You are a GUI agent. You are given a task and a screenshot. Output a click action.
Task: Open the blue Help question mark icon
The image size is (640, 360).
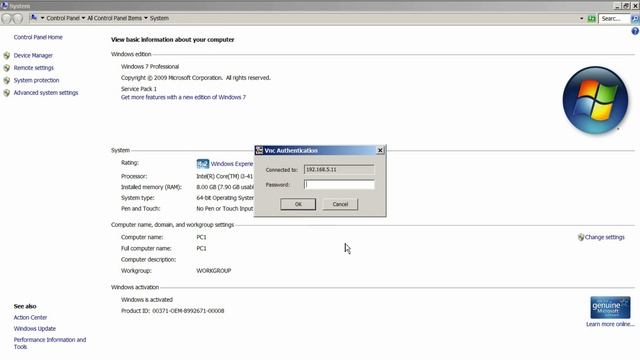click(x=635, y=31)
